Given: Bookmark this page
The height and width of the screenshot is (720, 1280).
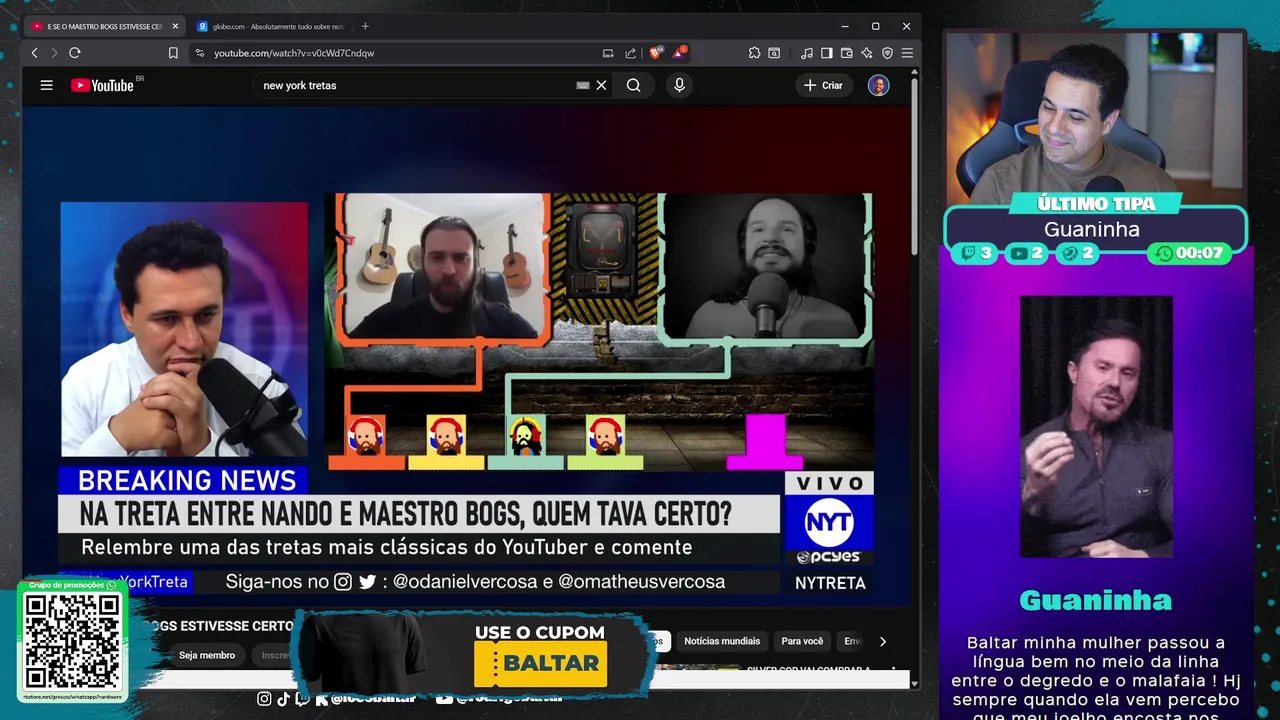Looking at the screenshot, I should click(173, 53).
